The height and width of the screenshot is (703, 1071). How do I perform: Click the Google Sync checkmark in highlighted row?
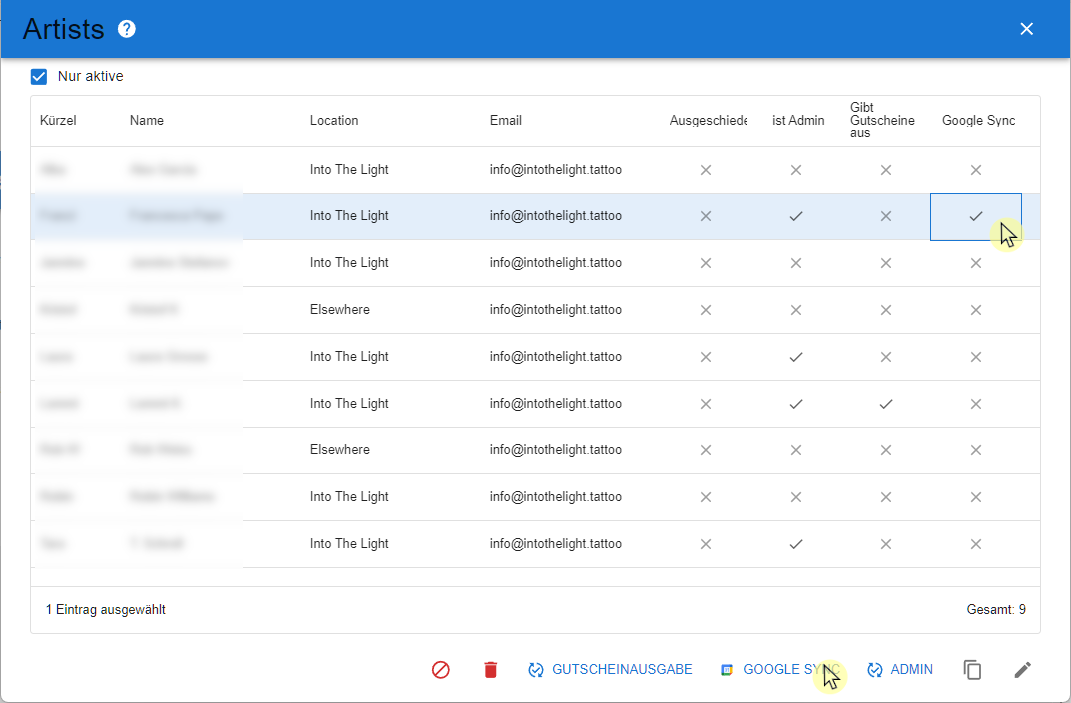(975, 217)
